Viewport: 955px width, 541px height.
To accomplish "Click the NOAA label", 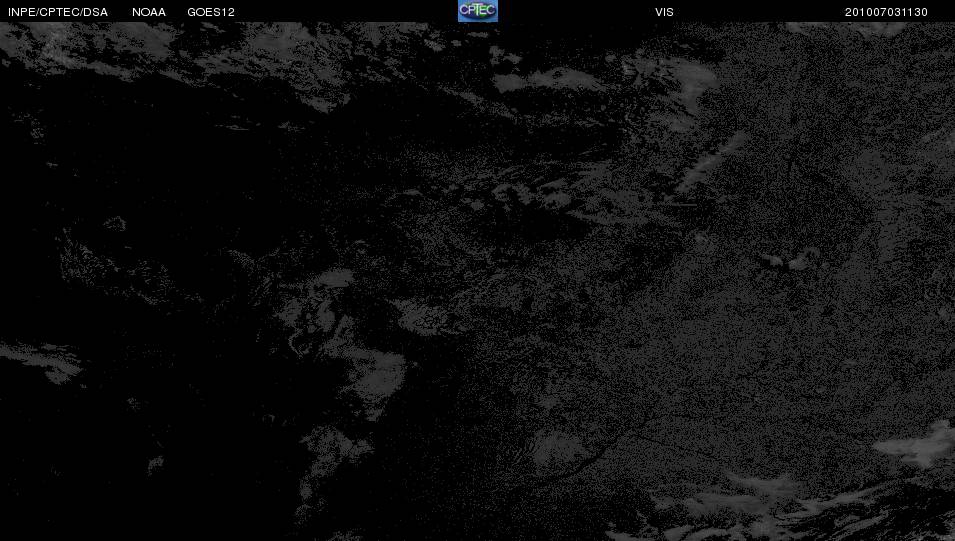I will [x=149, y=12].
